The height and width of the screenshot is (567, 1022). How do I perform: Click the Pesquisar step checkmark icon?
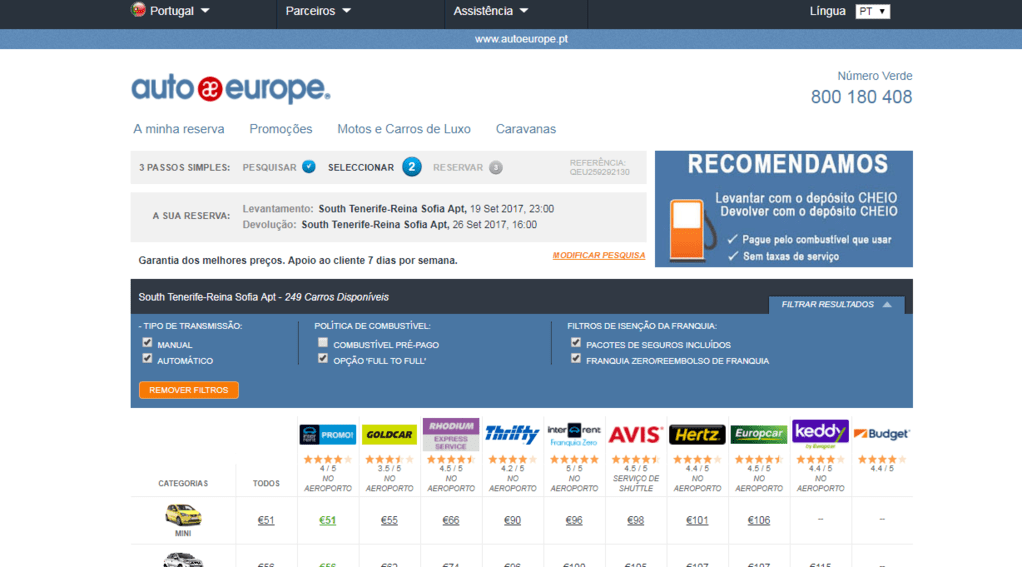click(309, 167)
